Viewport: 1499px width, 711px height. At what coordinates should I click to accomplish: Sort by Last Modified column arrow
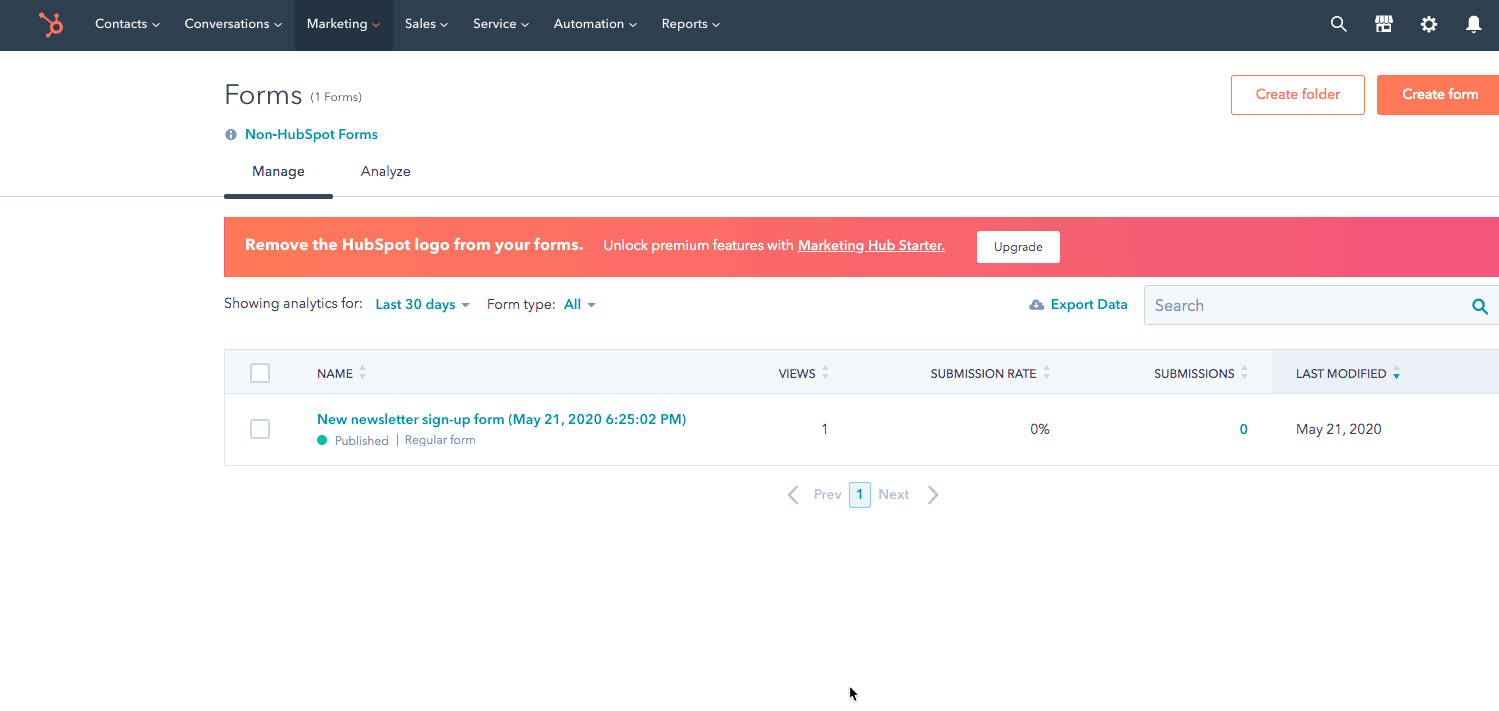tap(1396, 374)
